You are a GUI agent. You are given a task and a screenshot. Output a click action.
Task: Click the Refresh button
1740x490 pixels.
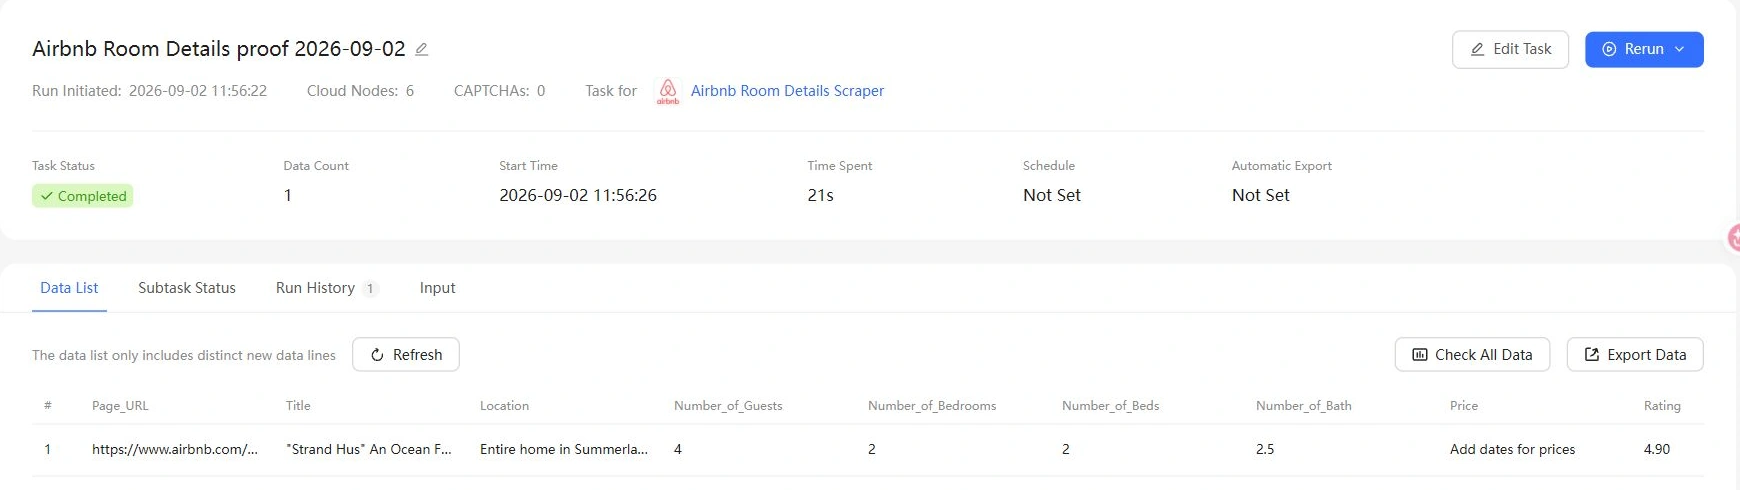click(406, 355)
